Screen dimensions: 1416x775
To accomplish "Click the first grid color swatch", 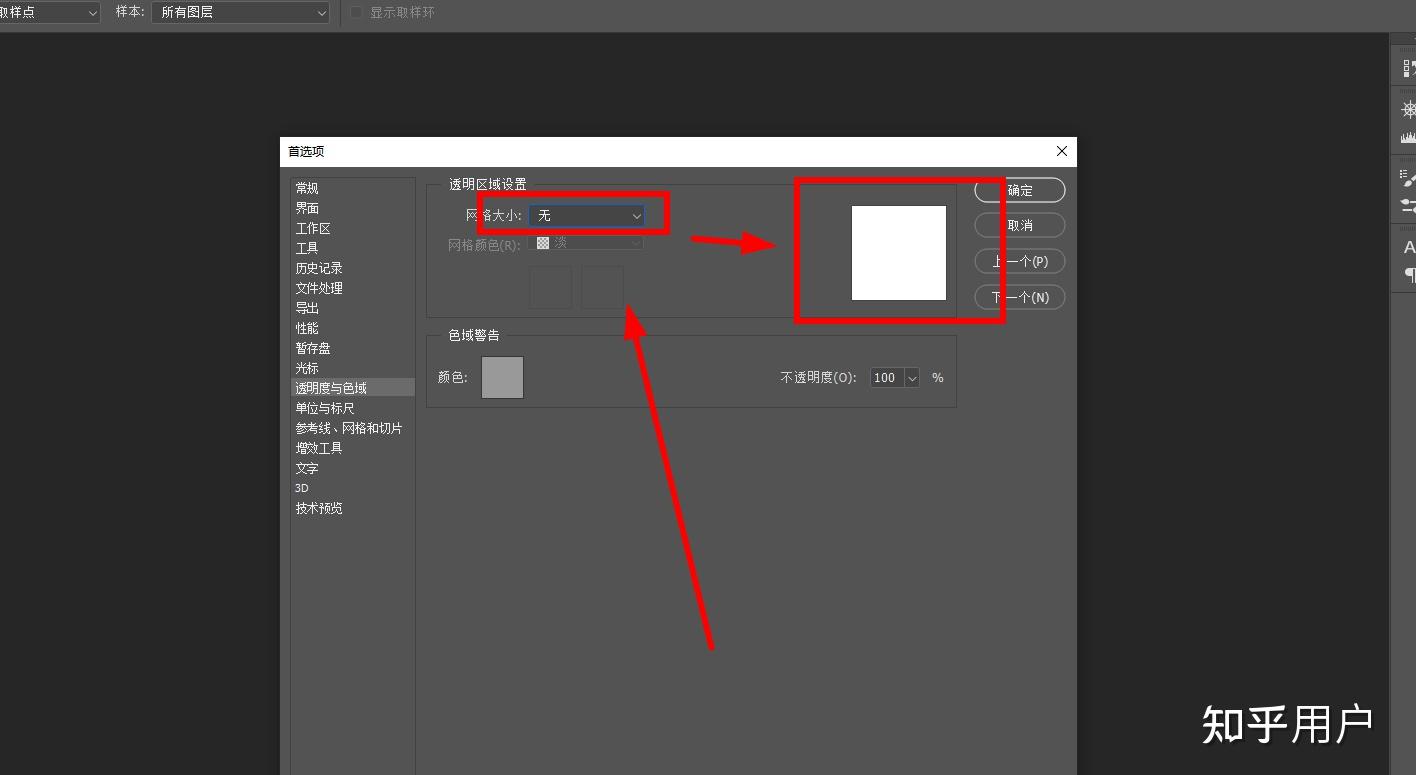I will [x=550, y=287].
